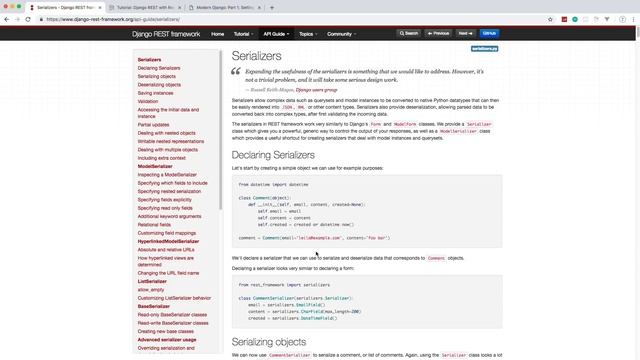This screenshot has height=360, width=640.
Task: Expand the Tutorial dropdown menu
Action: tap(243, 34)
